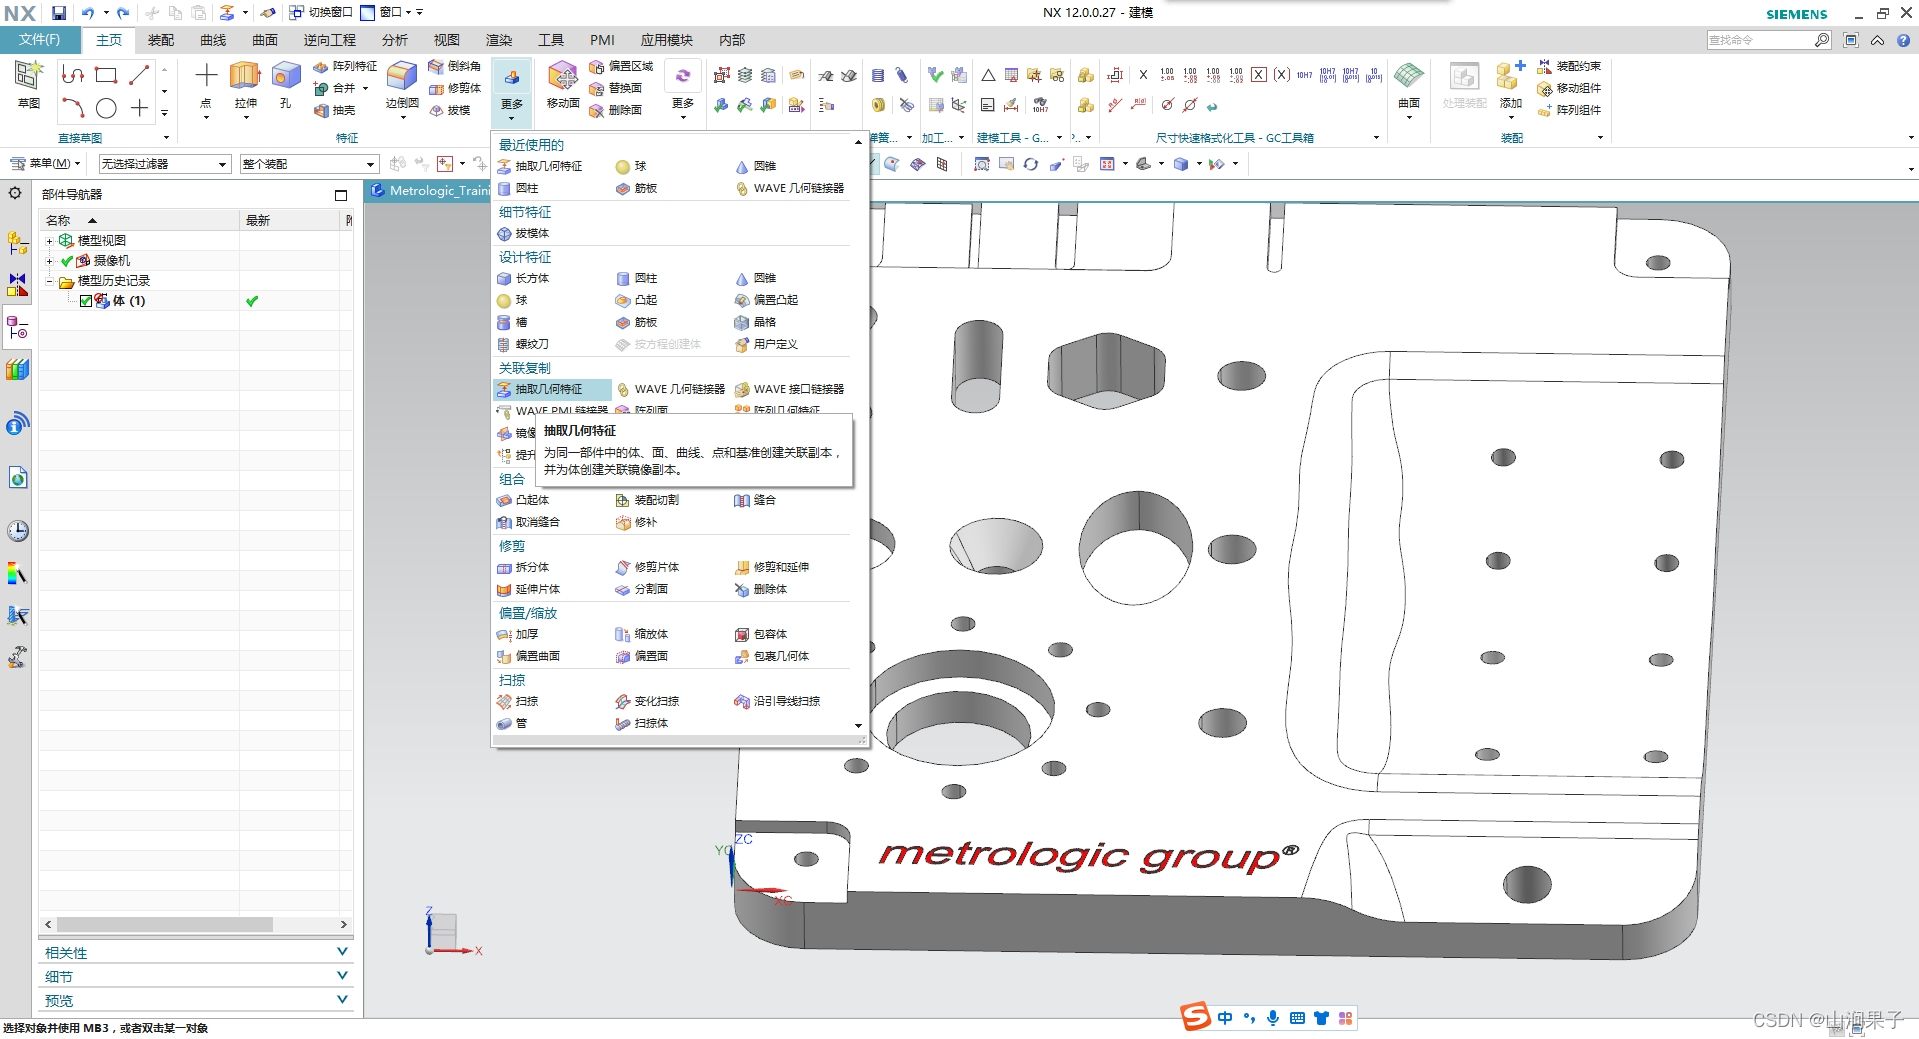Open the 草图 (Sketch) tool
The image size is (1919, 1039).
pos(28,84)
